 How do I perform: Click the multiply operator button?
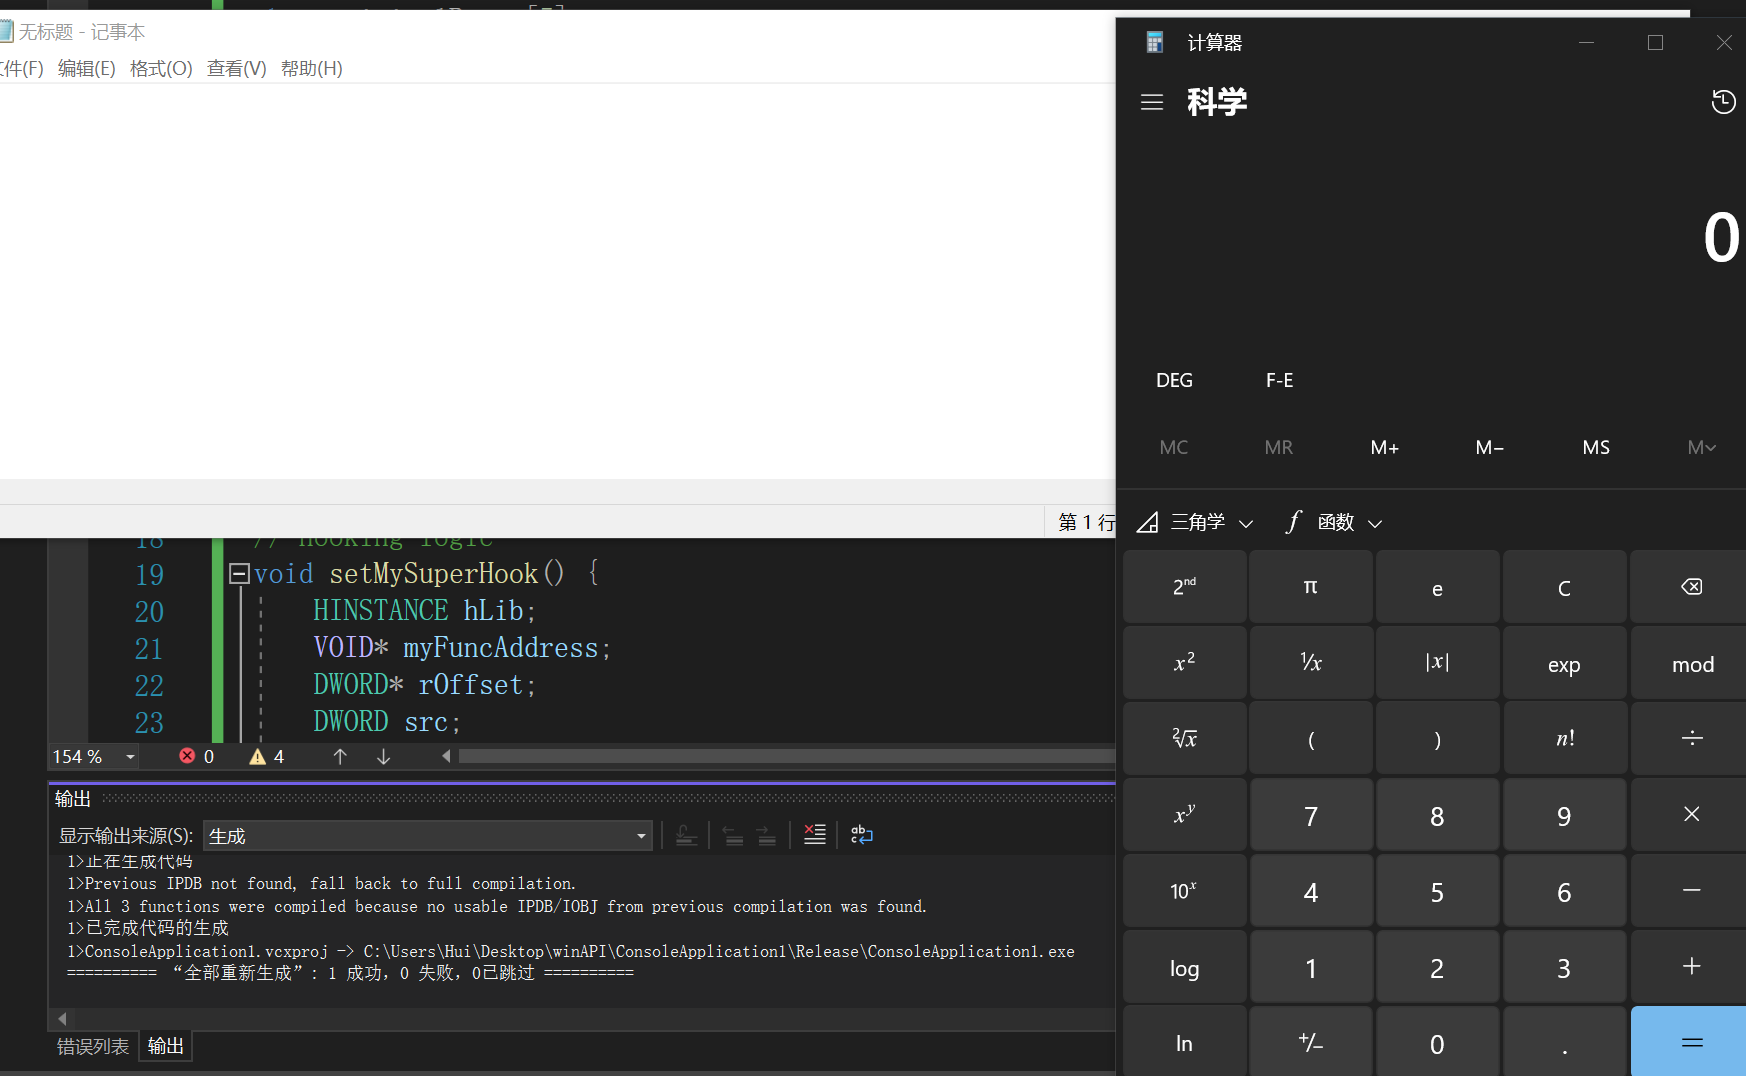tap(1691, 815)
